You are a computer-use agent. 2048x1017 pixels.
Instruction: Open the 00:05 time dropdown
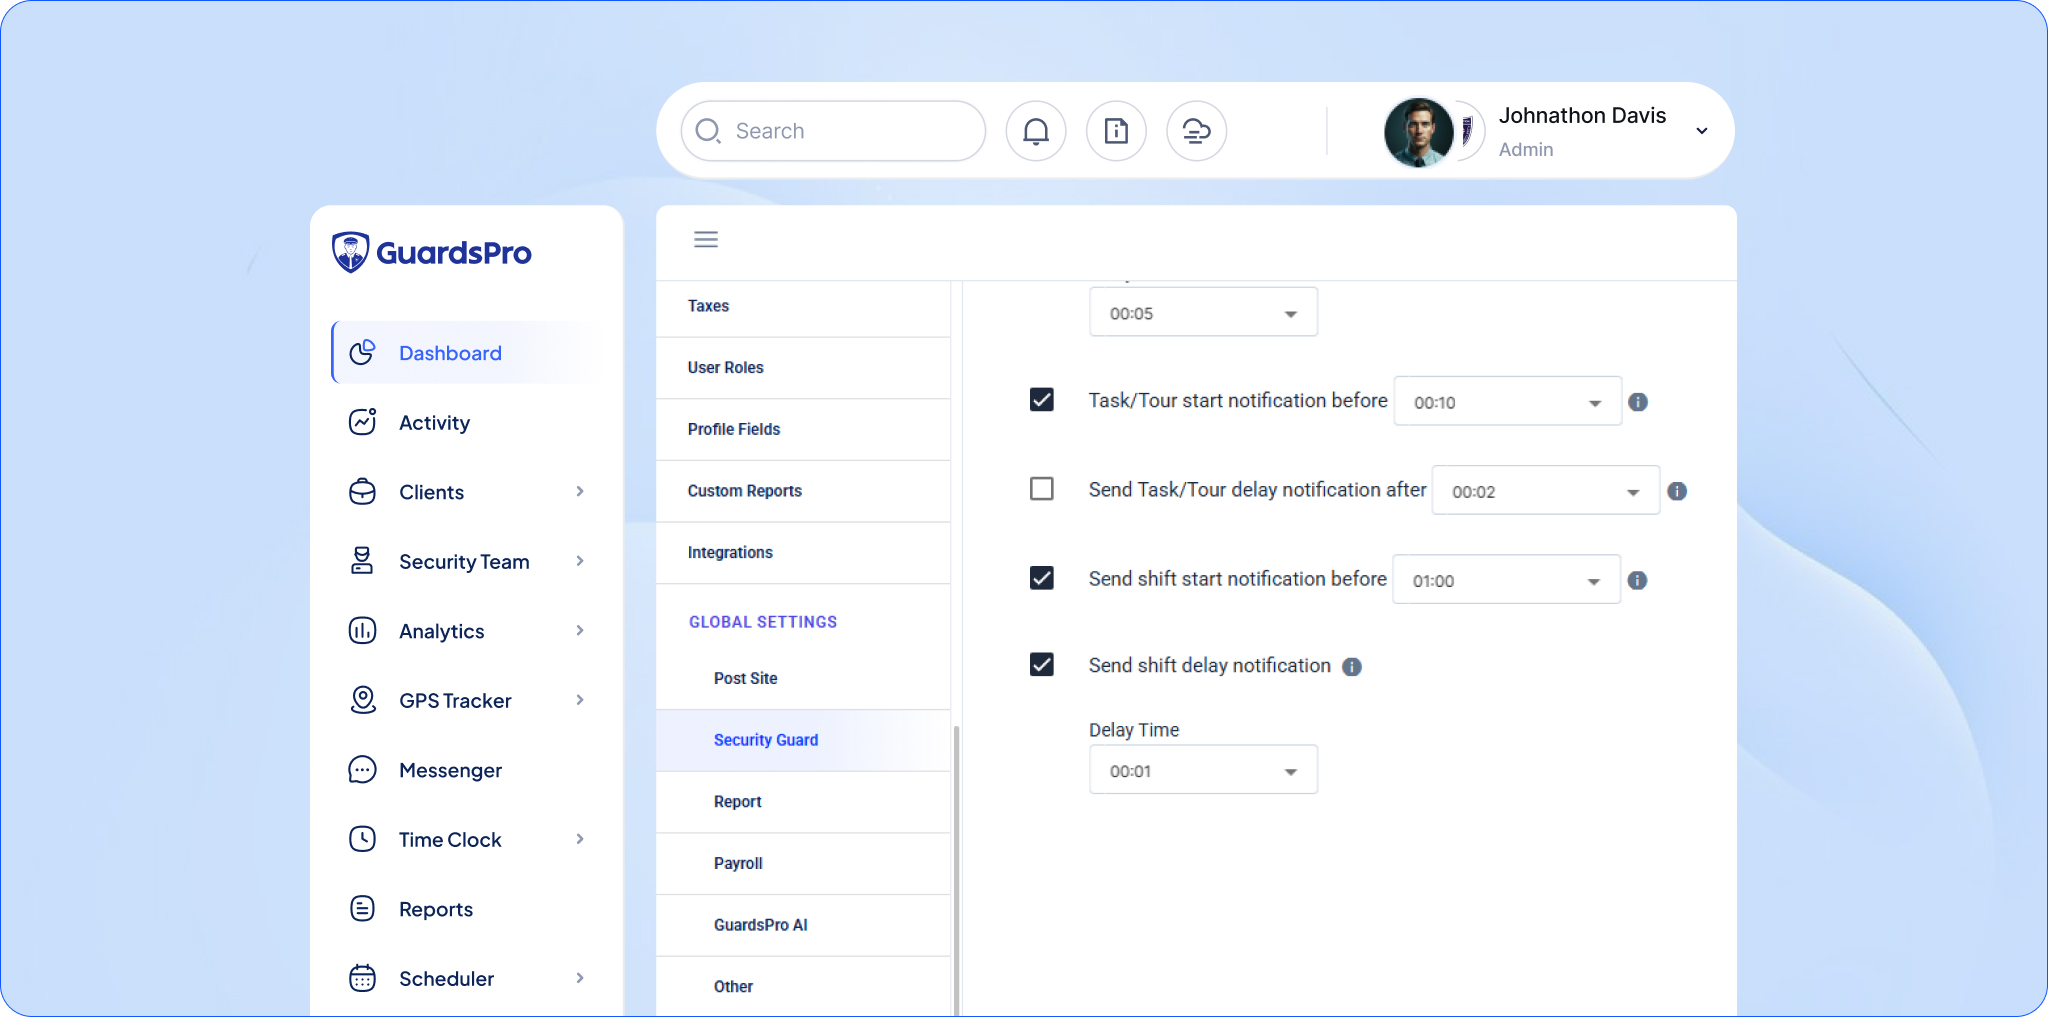(1203, 313)
